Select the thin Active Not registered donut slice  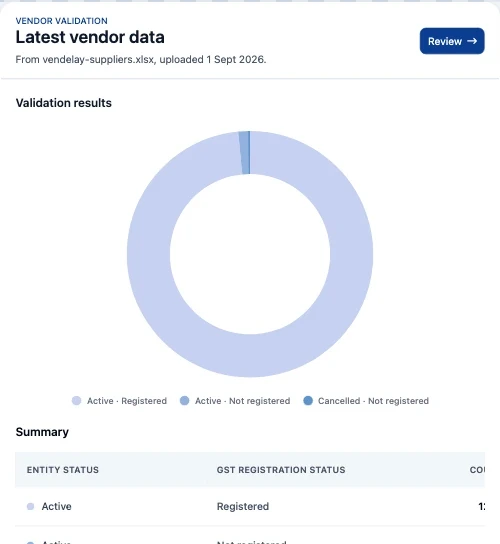click(x=245, y=153)
